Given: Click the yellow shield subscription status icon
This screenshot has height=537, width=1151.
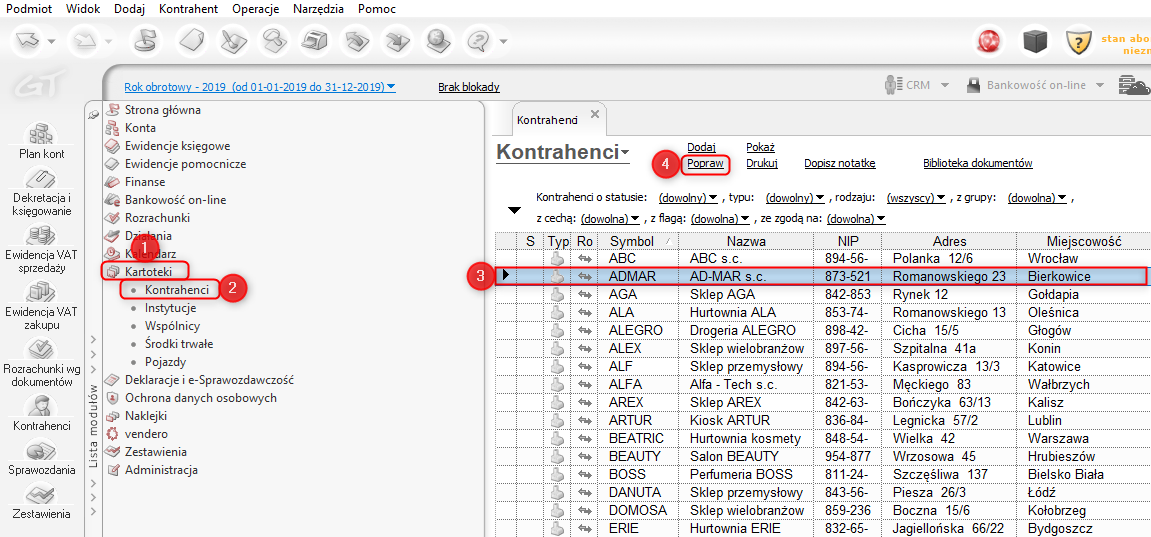Looking at the screenshot, I should tap(1080, 43).
